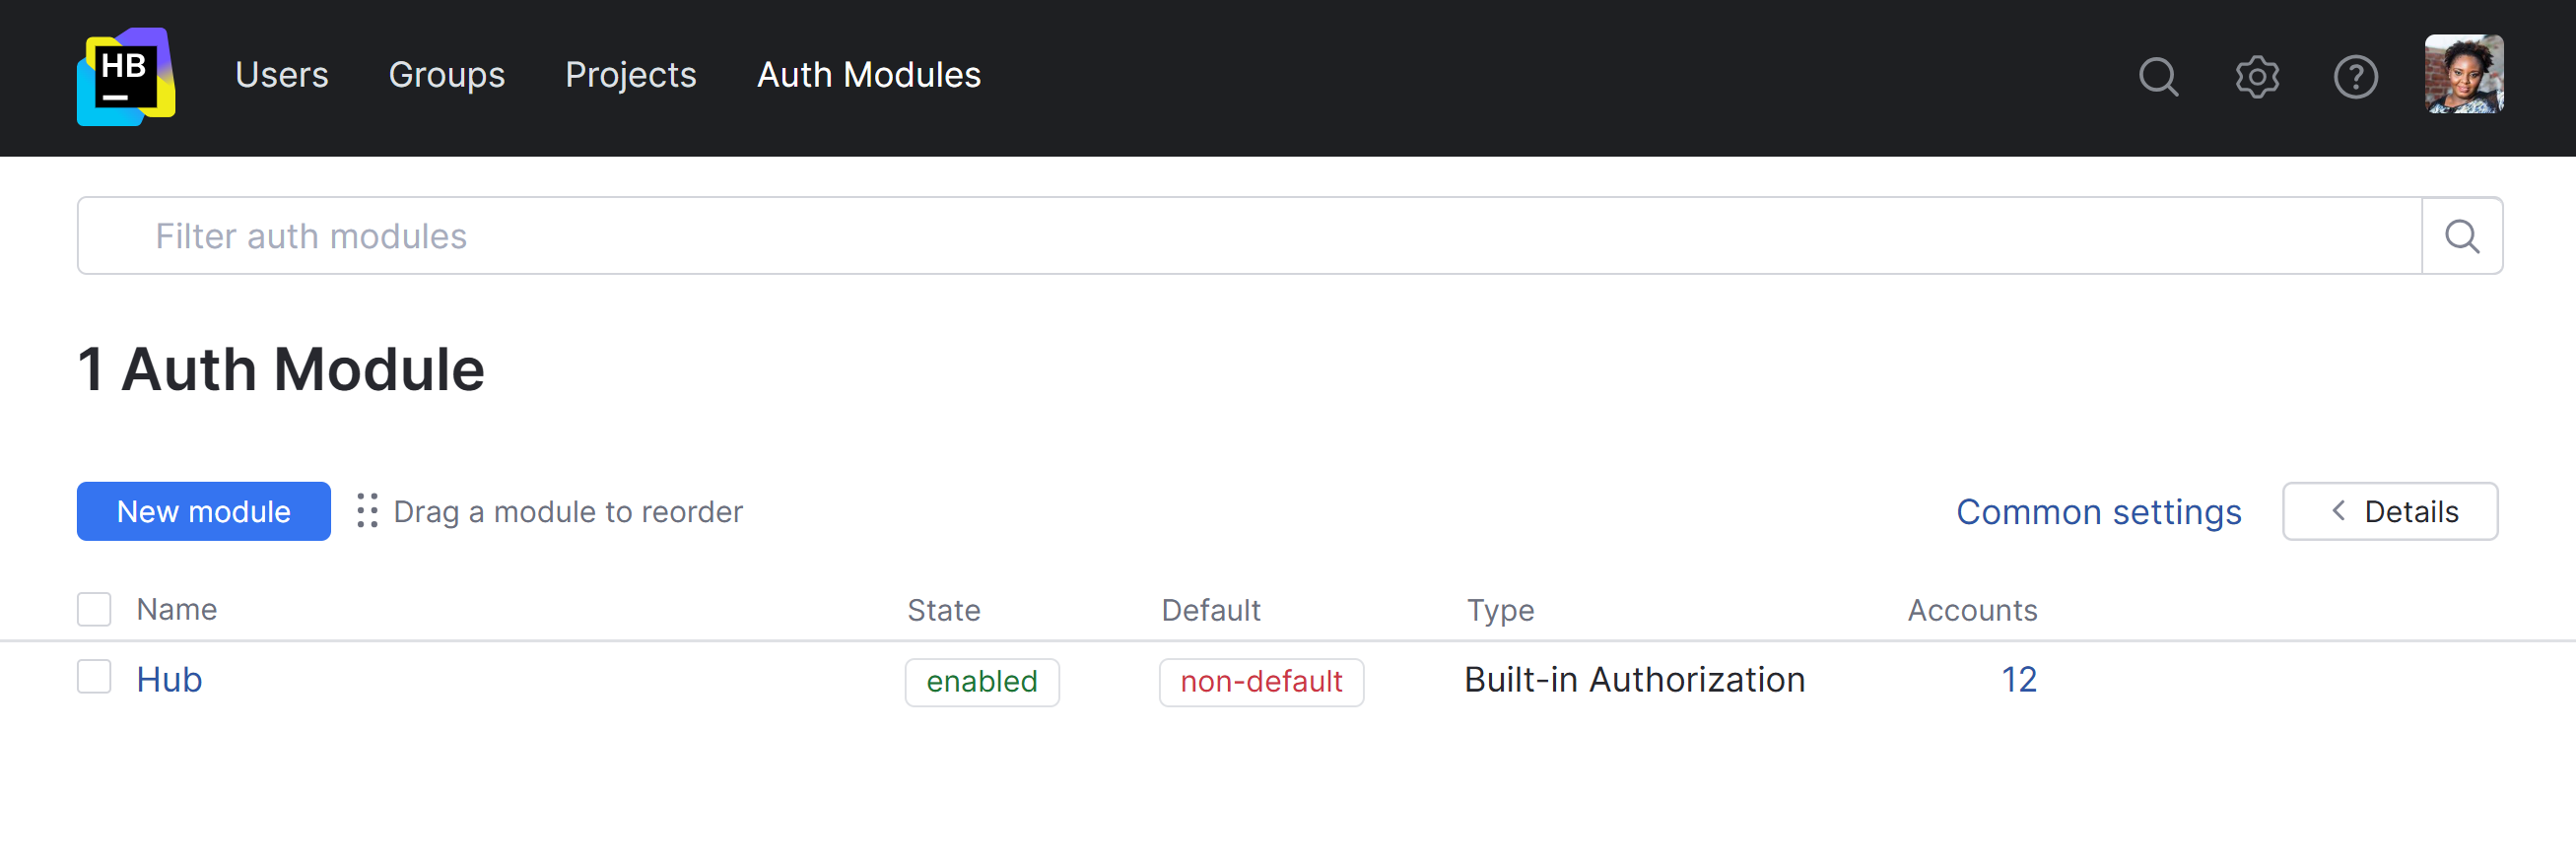The height and width of the screenshot is (863, 2576).
Task: Open the Groups menu item
Action: 446,75
